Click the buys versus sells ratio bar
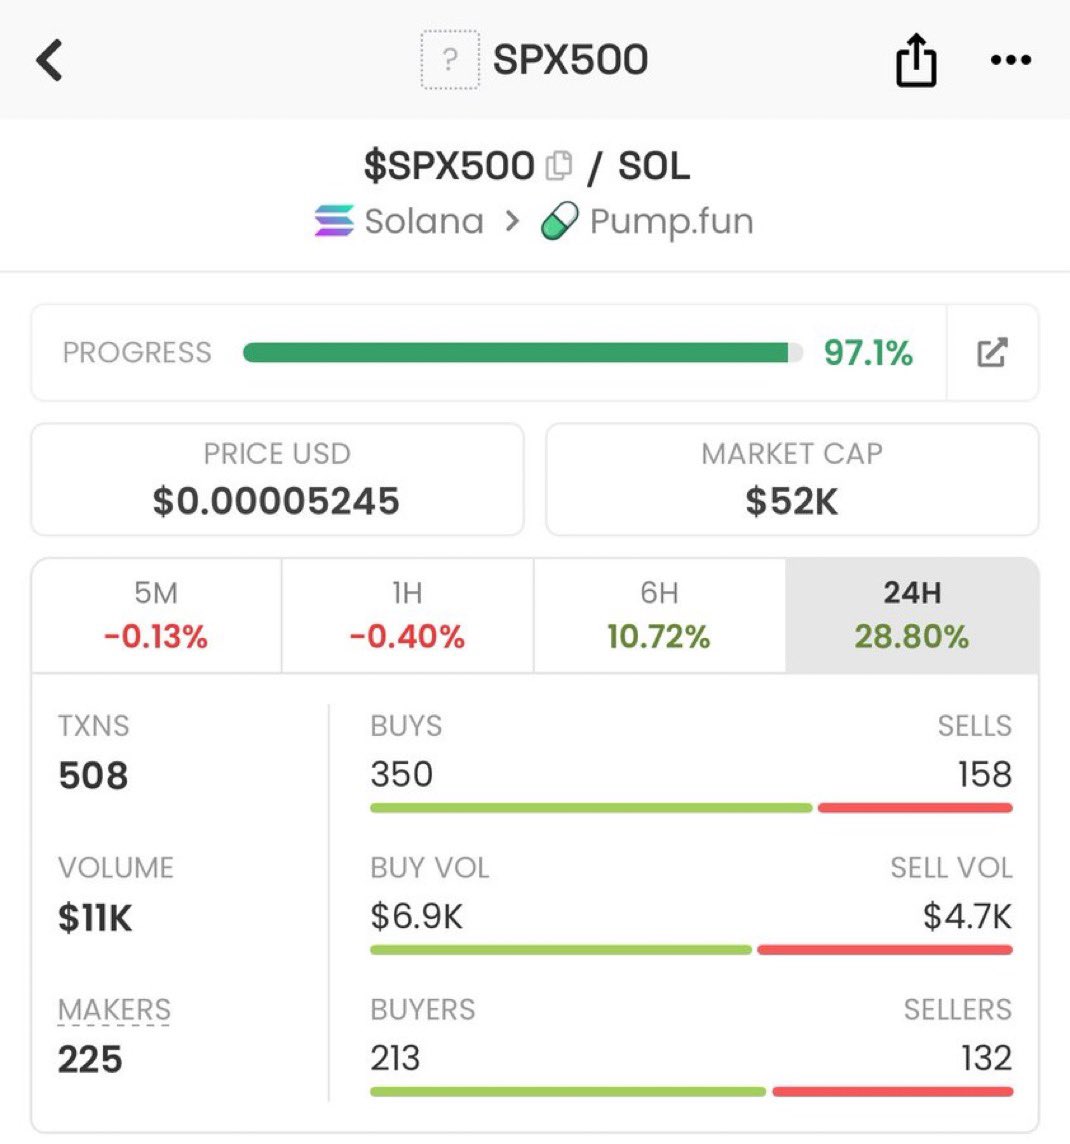1070x1144 pixels. point(691,808)
